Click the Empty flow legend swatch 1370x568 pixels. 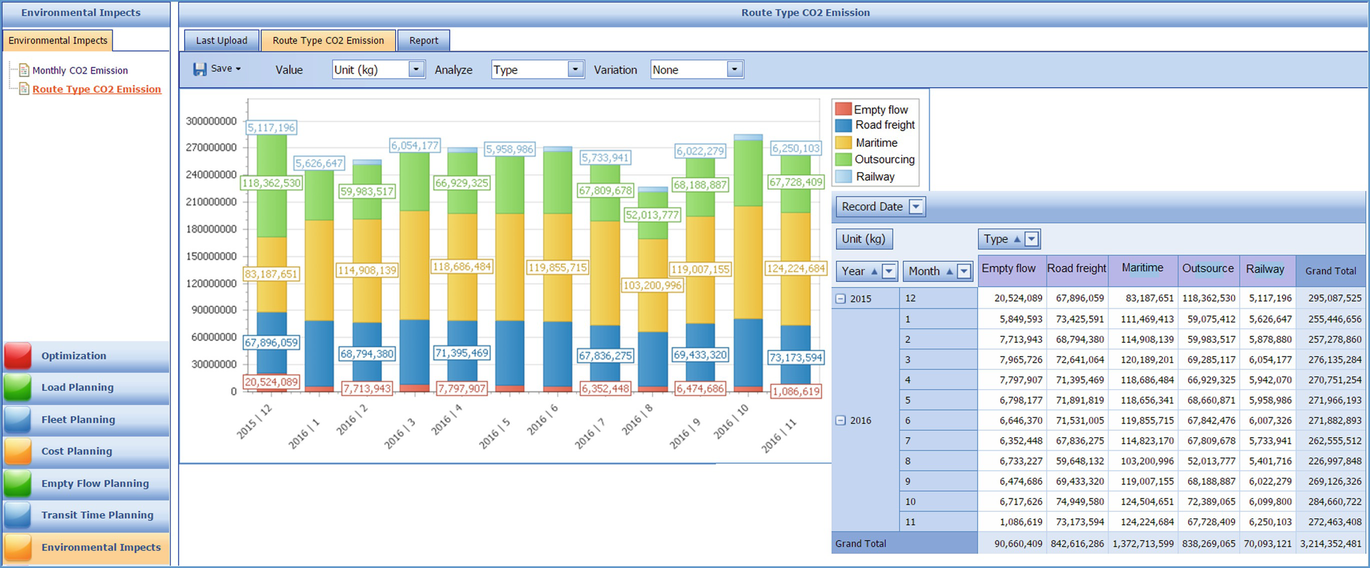(x=843, y=109)
